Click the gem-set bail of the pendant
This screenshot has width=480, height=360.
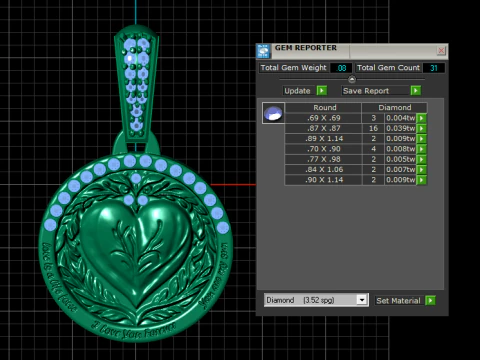point(136,83)
